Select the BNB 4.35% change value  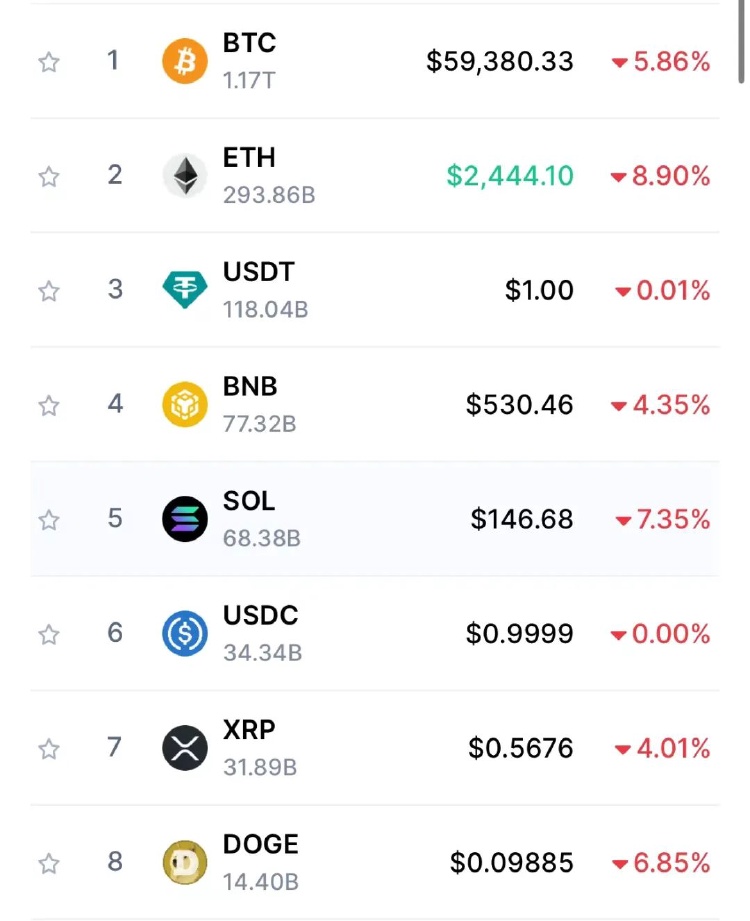click(x=660, y=405)
